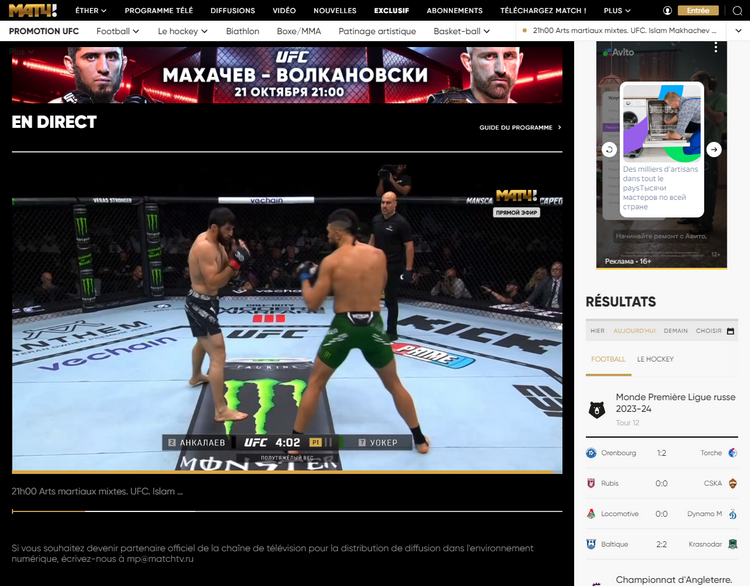The width and height of the screenshot is (750, 586).
Task: Select the Aujourd'hui results tab
Action: 634,331
